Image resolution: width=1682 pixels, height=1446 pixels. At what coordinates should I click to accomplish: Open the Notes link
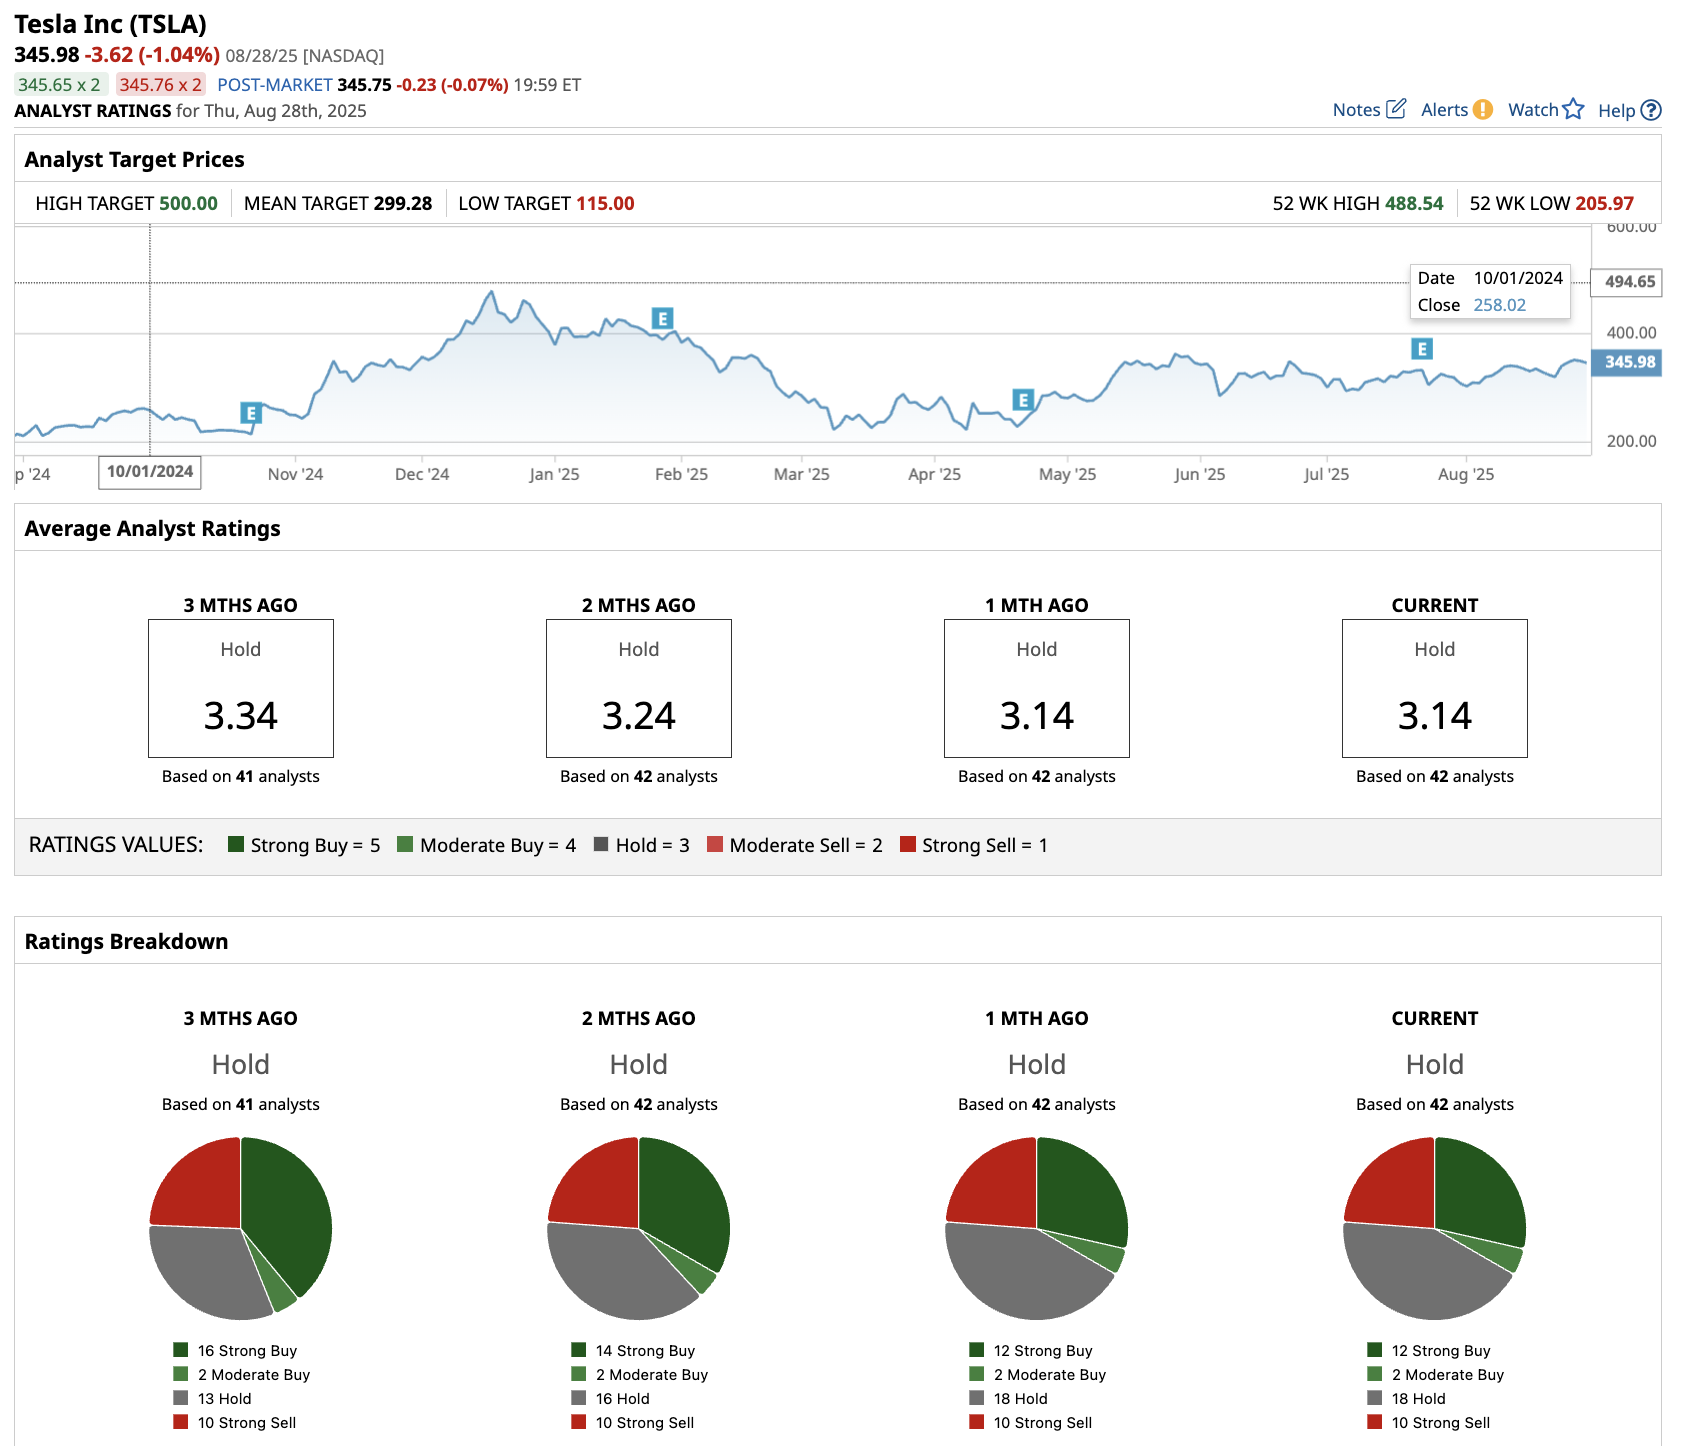pos(1356,110)
